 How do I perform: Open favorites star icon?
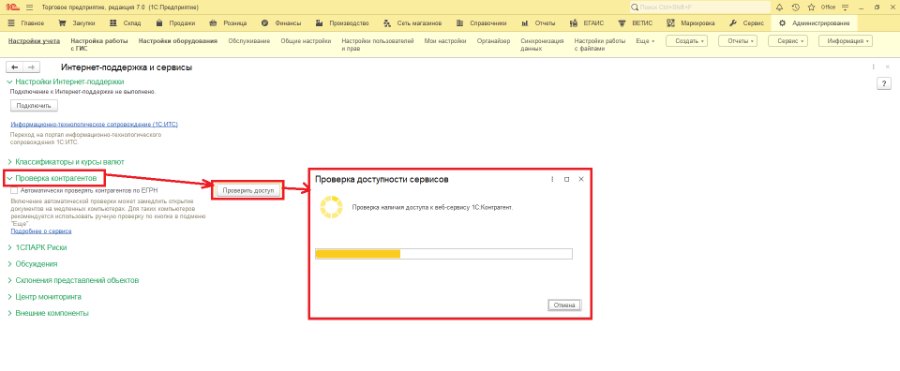(811, 7)
